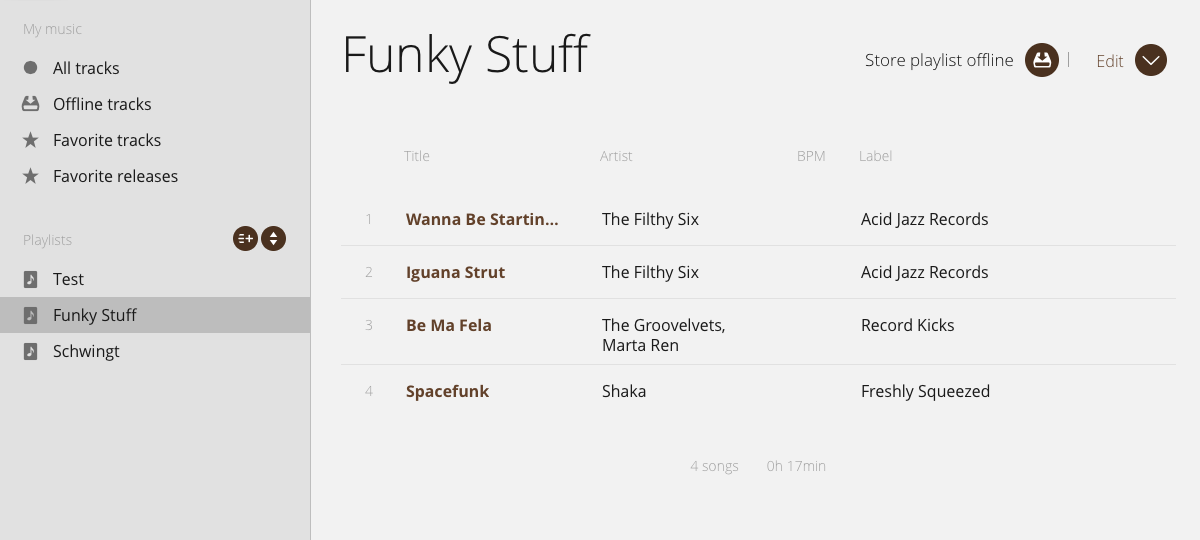Click the add new playlist icon

(245, 239)
